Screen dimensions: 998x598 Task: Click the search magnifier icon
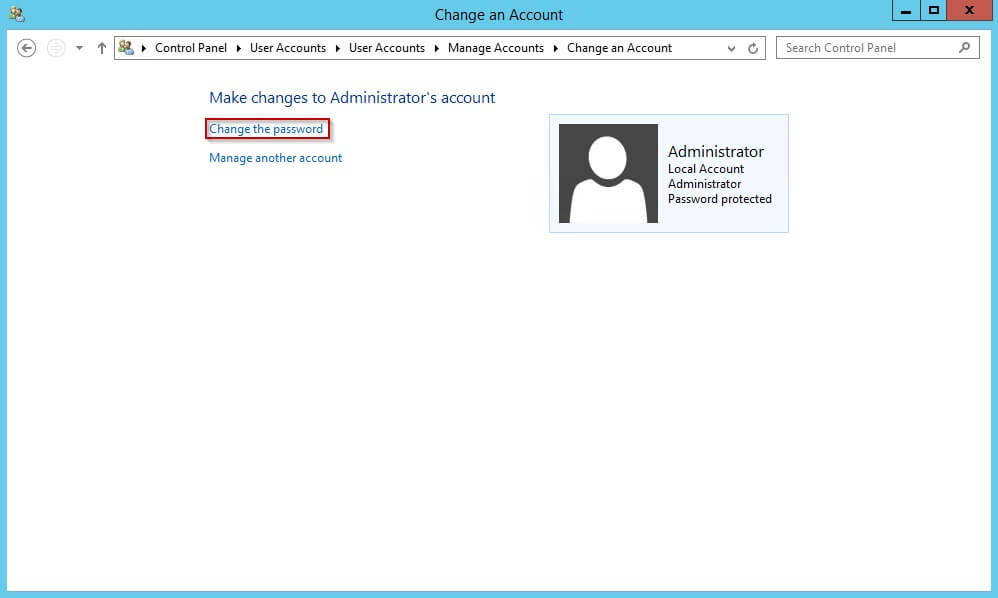[x=963, y=47]
